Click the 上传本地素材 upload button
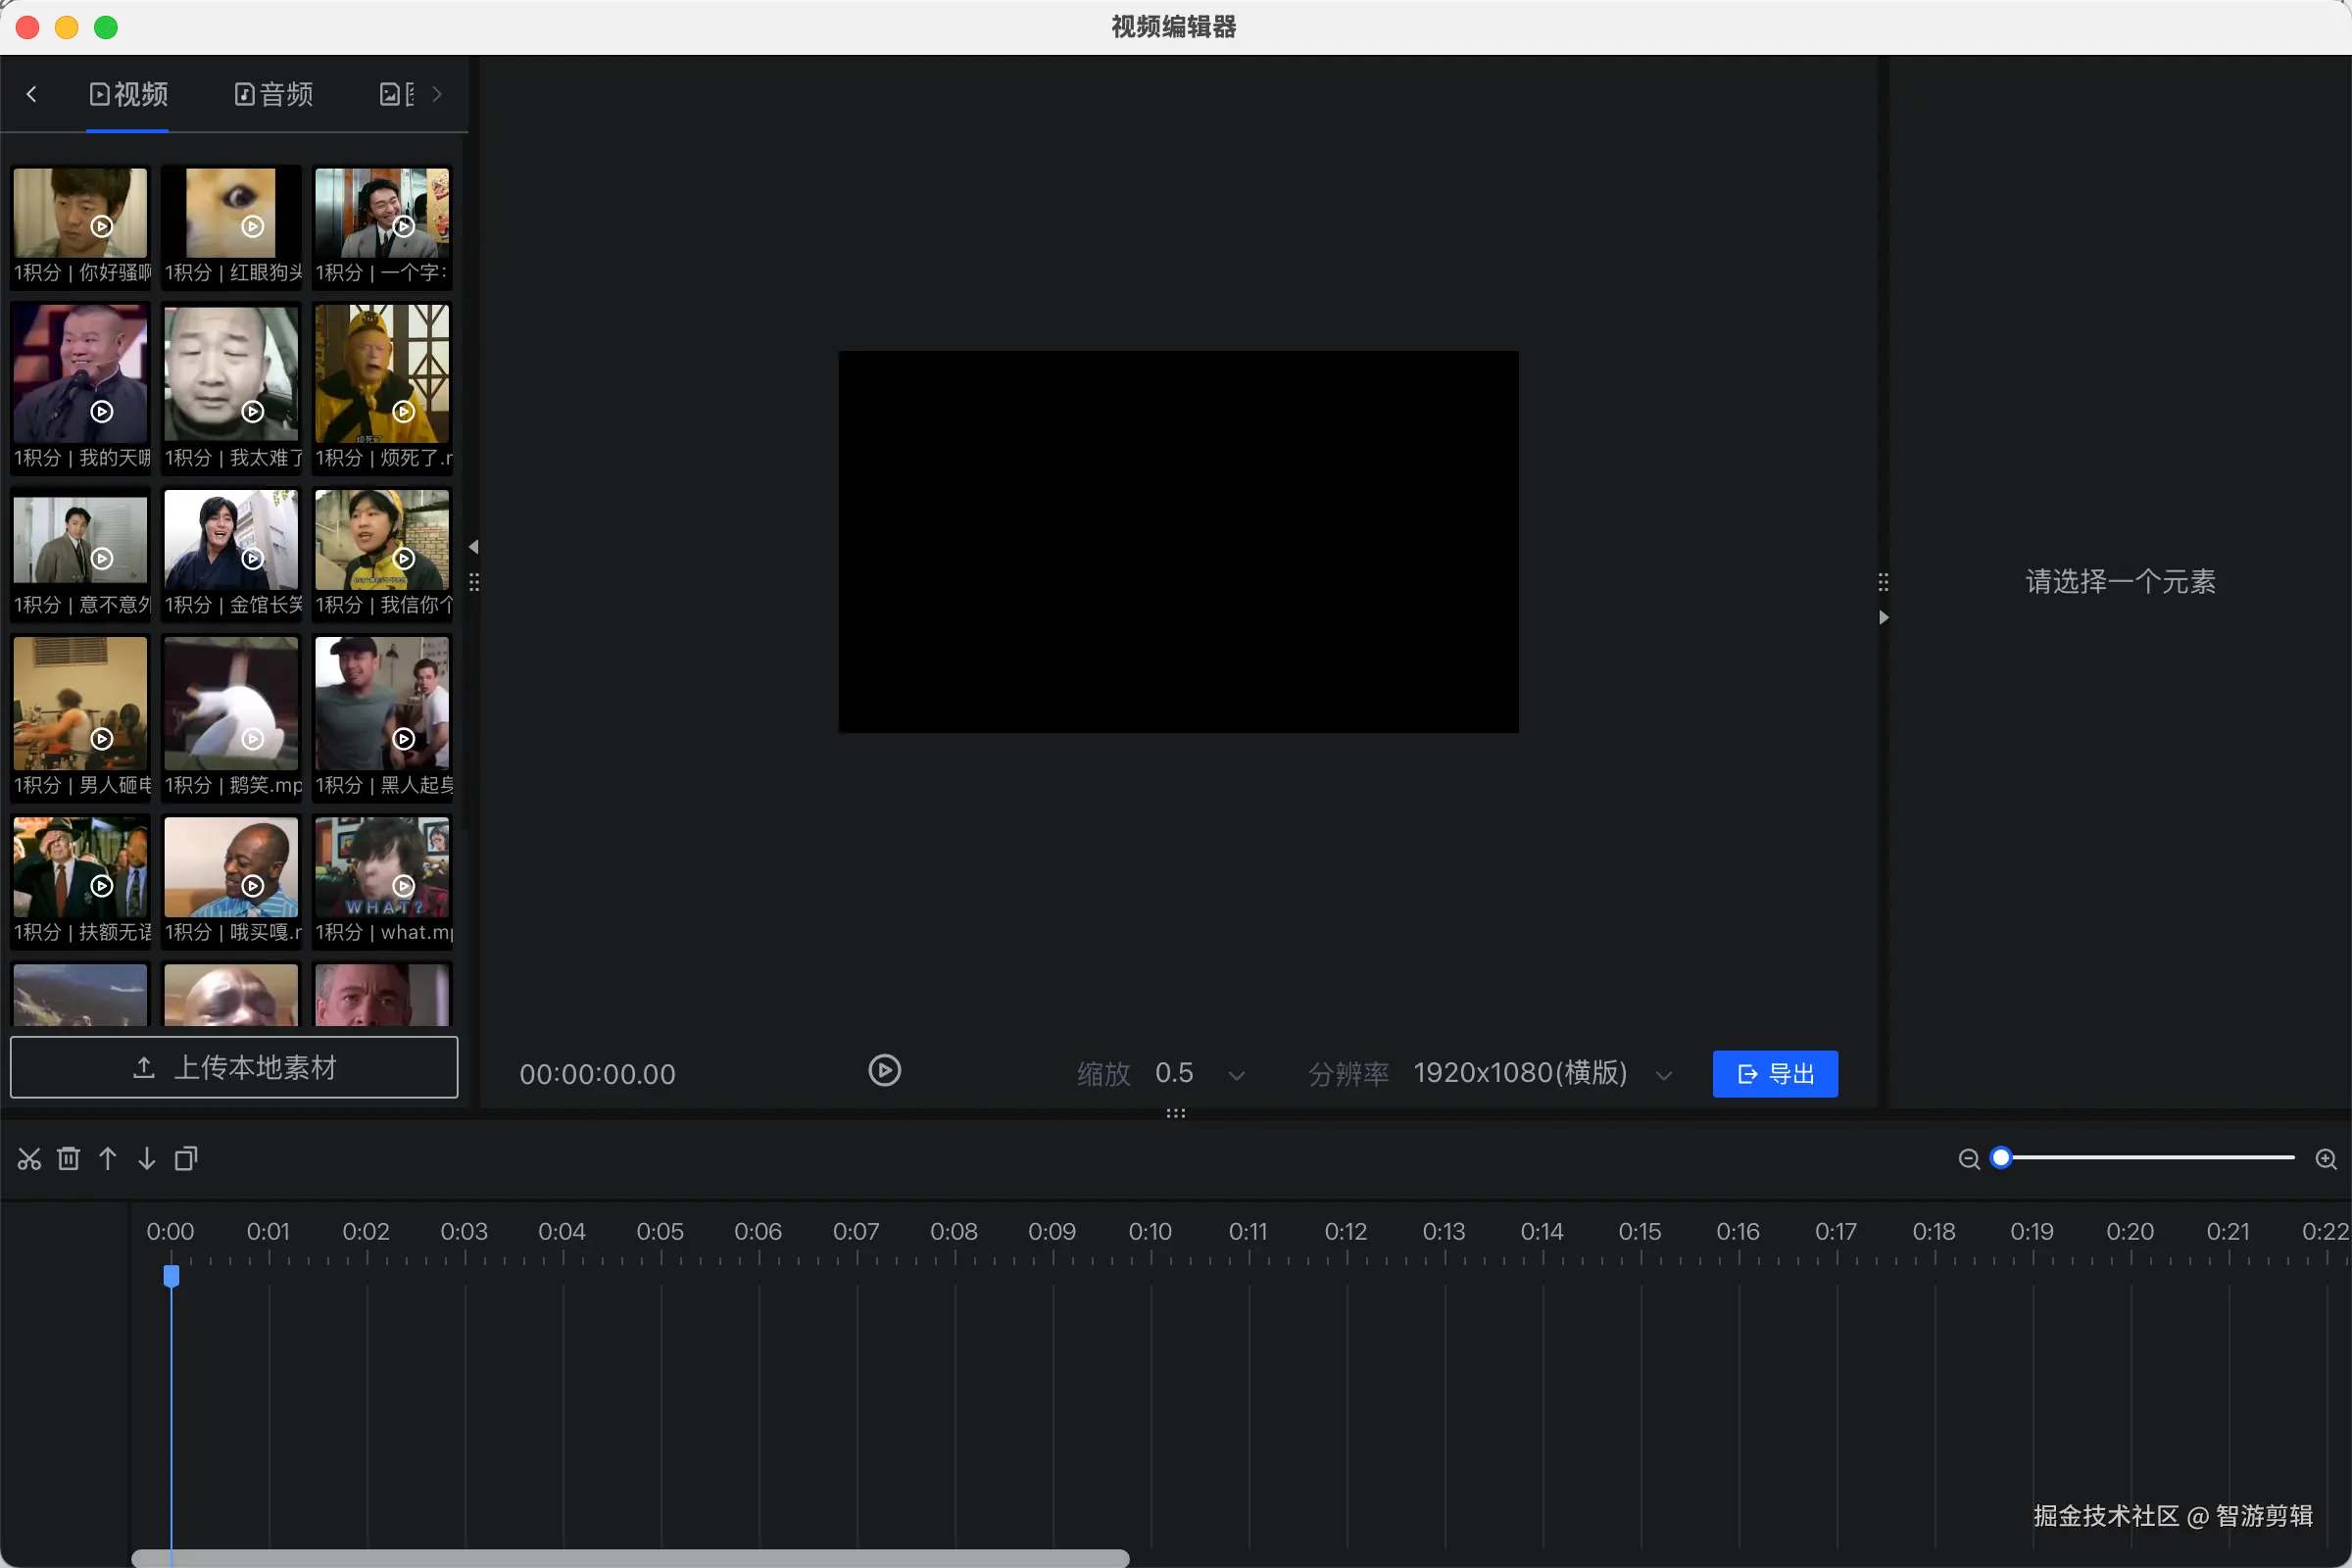The image size is (2352, 1568). point(234,1068)
